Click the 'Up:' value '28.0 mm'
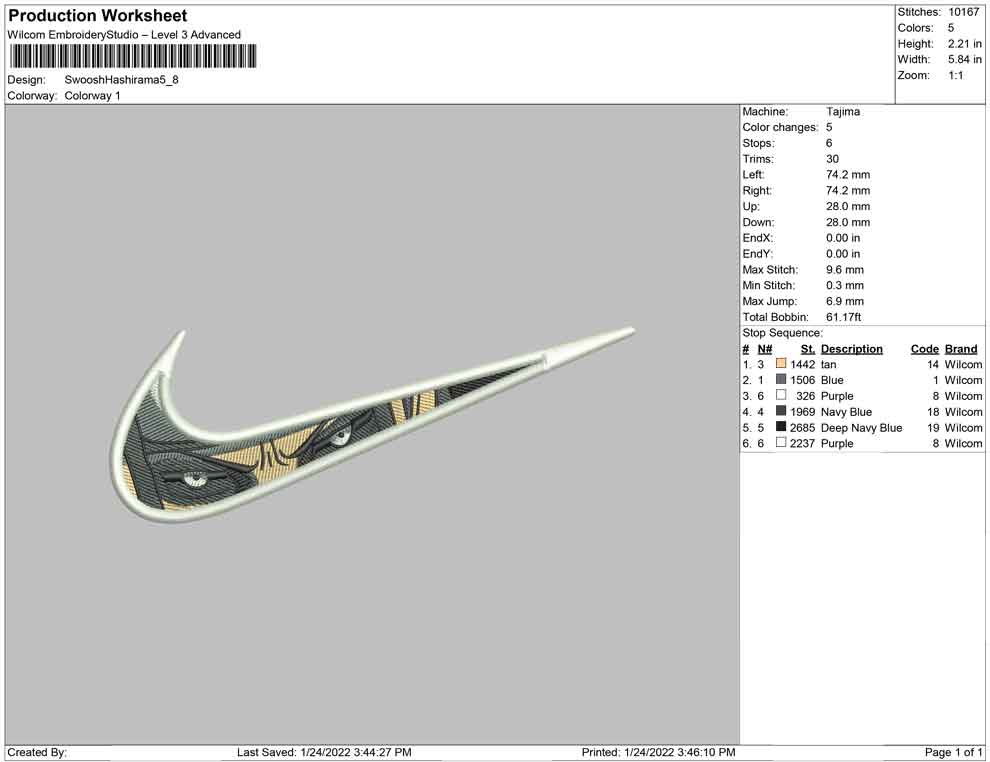The width and height of the screenshot is (990, 762). point(848,206)
